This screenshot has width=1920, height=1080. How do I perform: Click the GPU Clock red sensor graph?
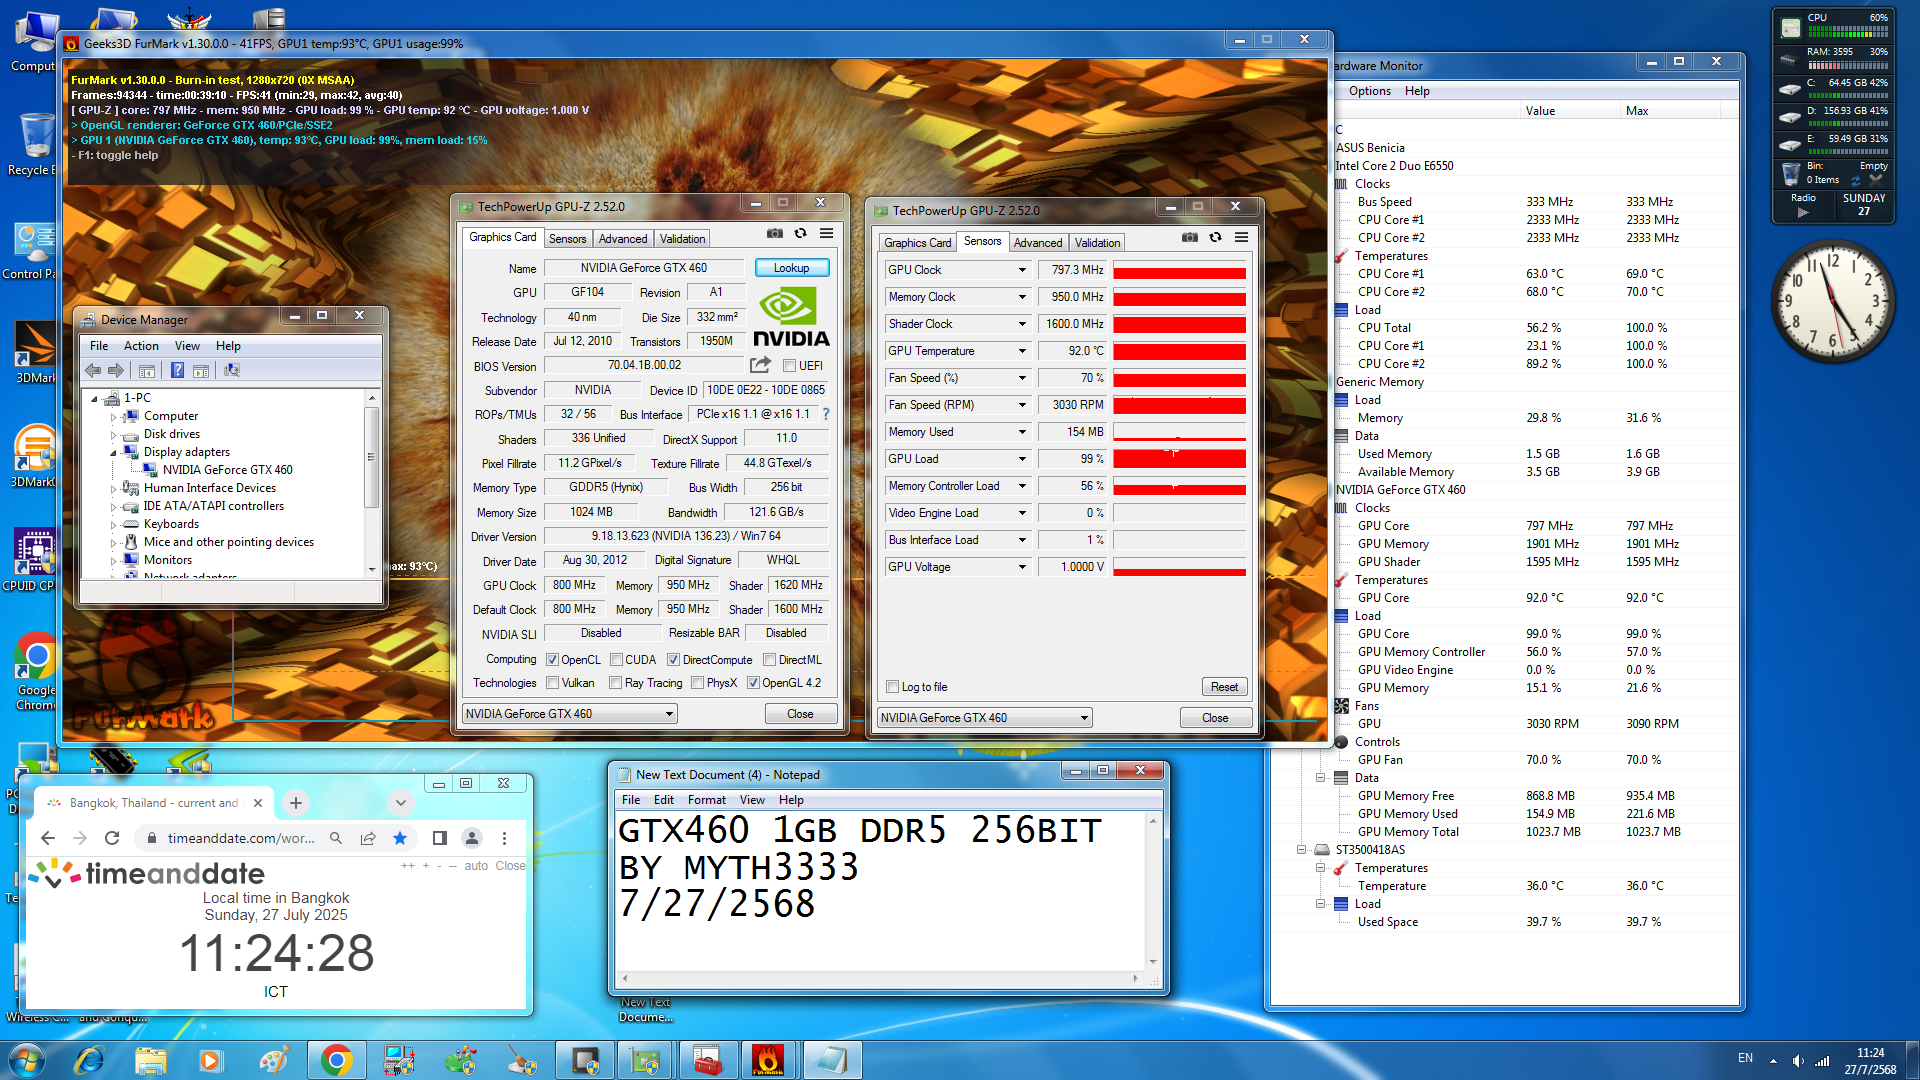click(1179, 270)
